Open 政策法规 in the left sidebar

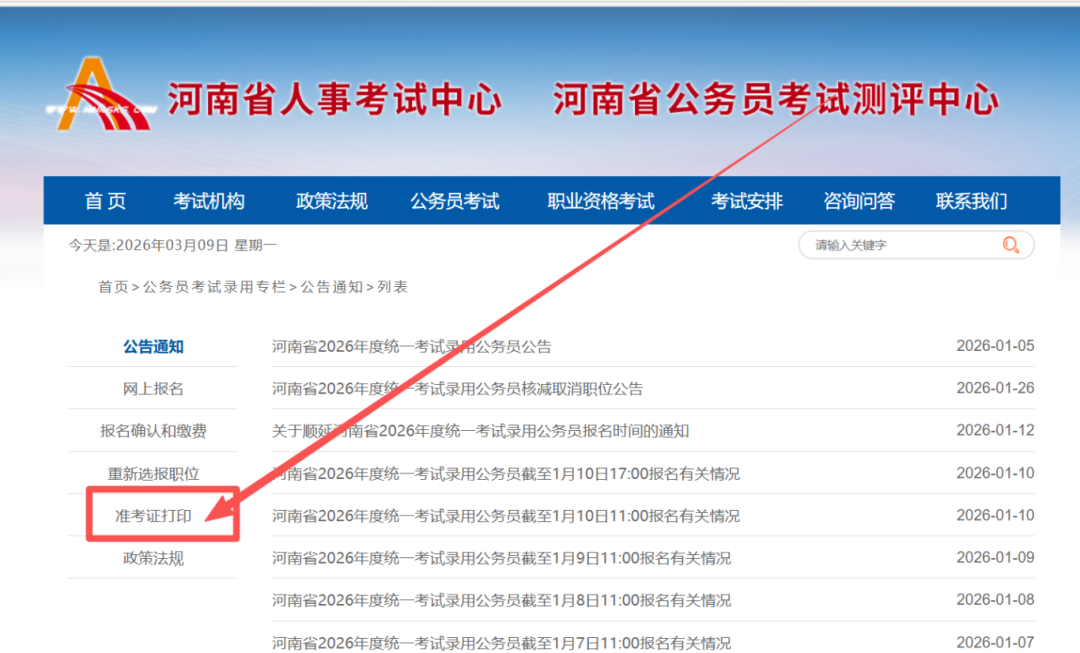pos(153,558)
